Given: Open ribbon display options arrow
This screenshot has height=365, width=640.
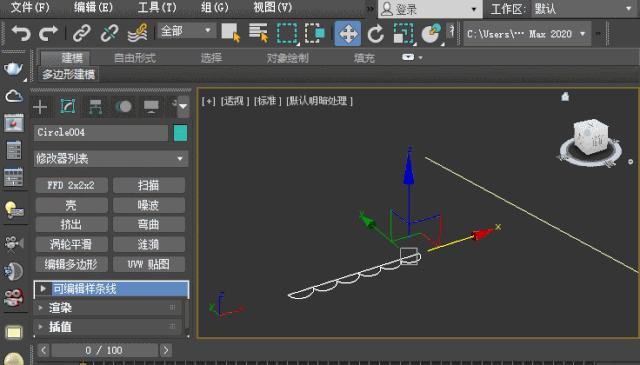Looking at the screenshot, I should click(420, 58).
